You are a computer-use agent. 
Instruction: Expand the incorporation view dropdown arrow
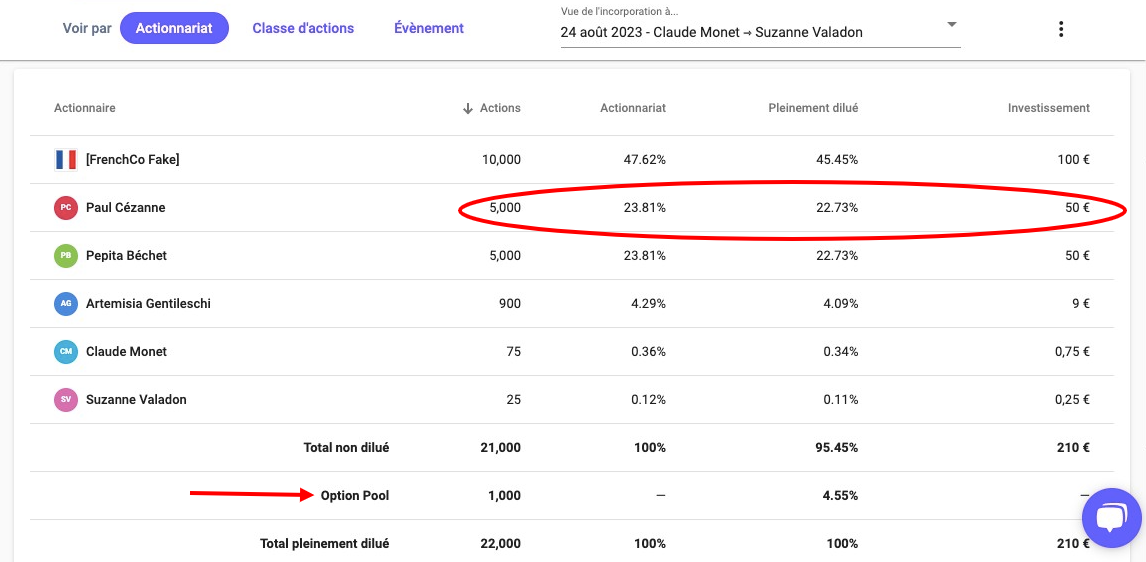click(x=951, y=24)
